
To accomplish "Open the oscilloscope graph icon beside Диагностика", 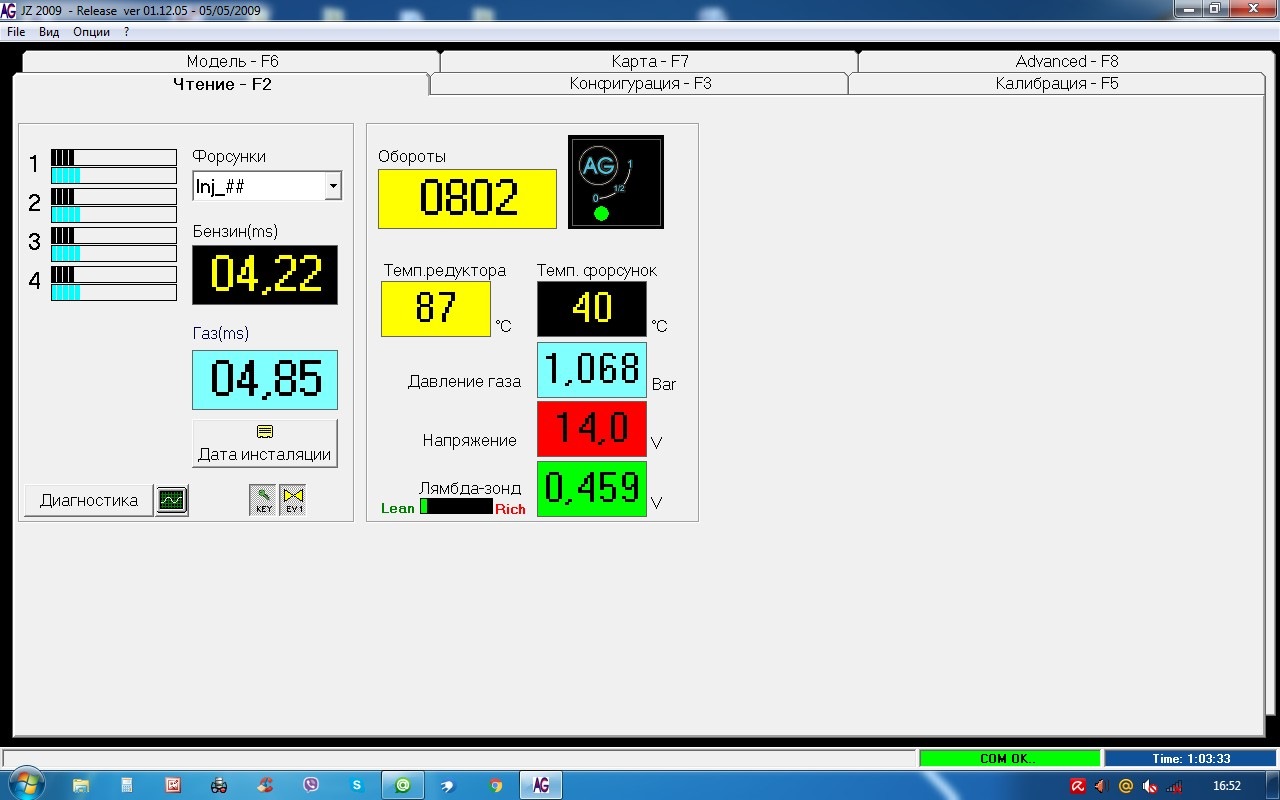I will [x=172, y=500].
